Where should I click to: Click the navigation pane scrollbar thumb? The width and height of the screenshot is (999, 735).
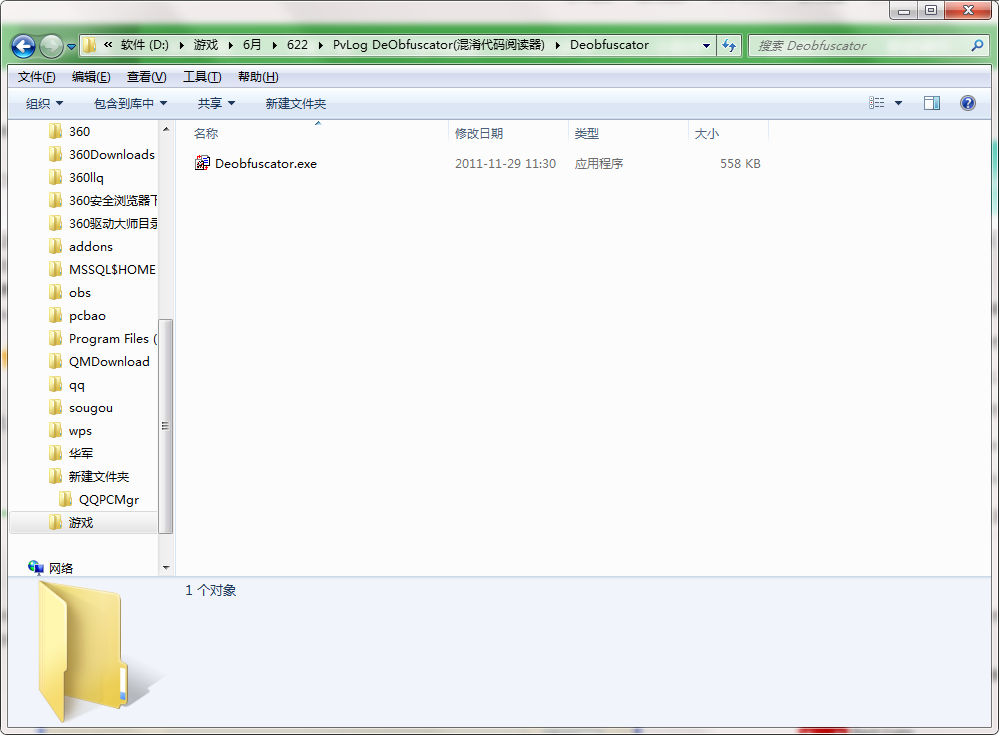coord(166,425)
